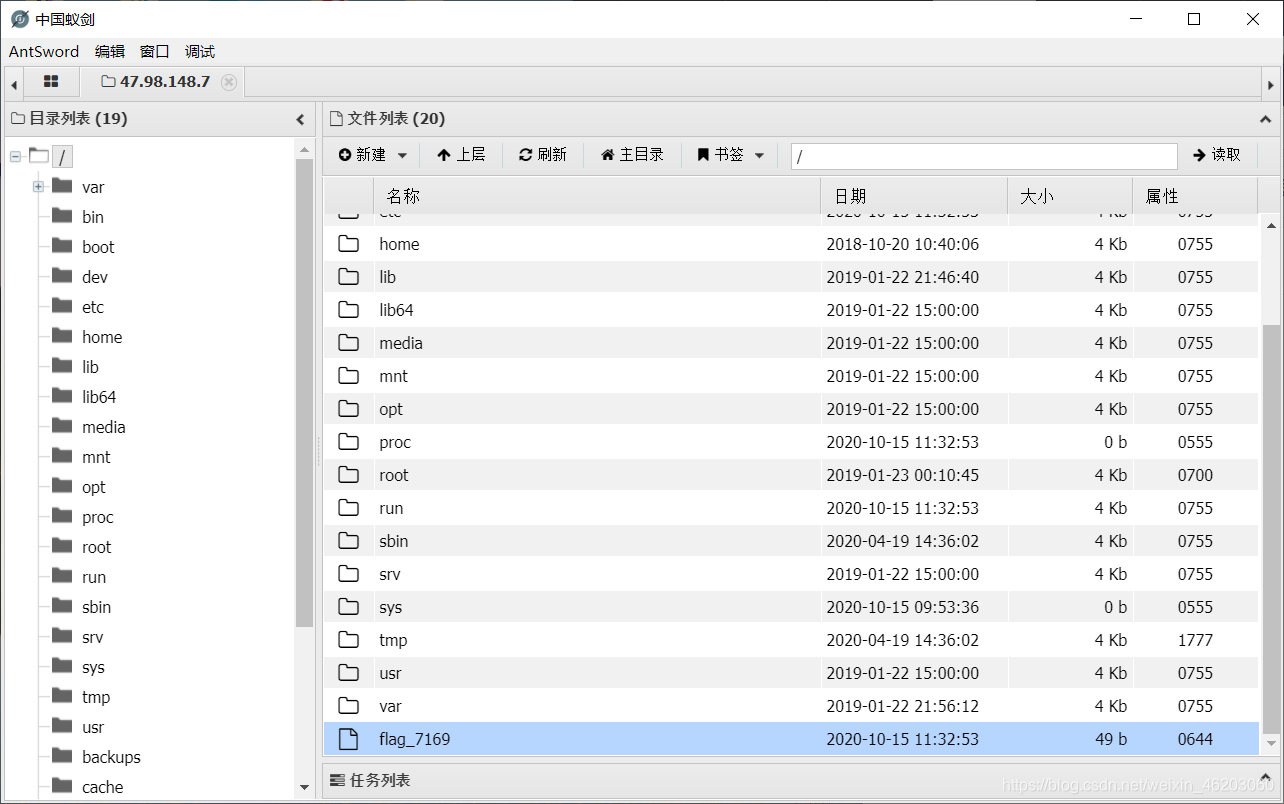This screenshot has width=1284, height=804.
Task: Expand the var folder in tree
Action: tap(38, 187)
